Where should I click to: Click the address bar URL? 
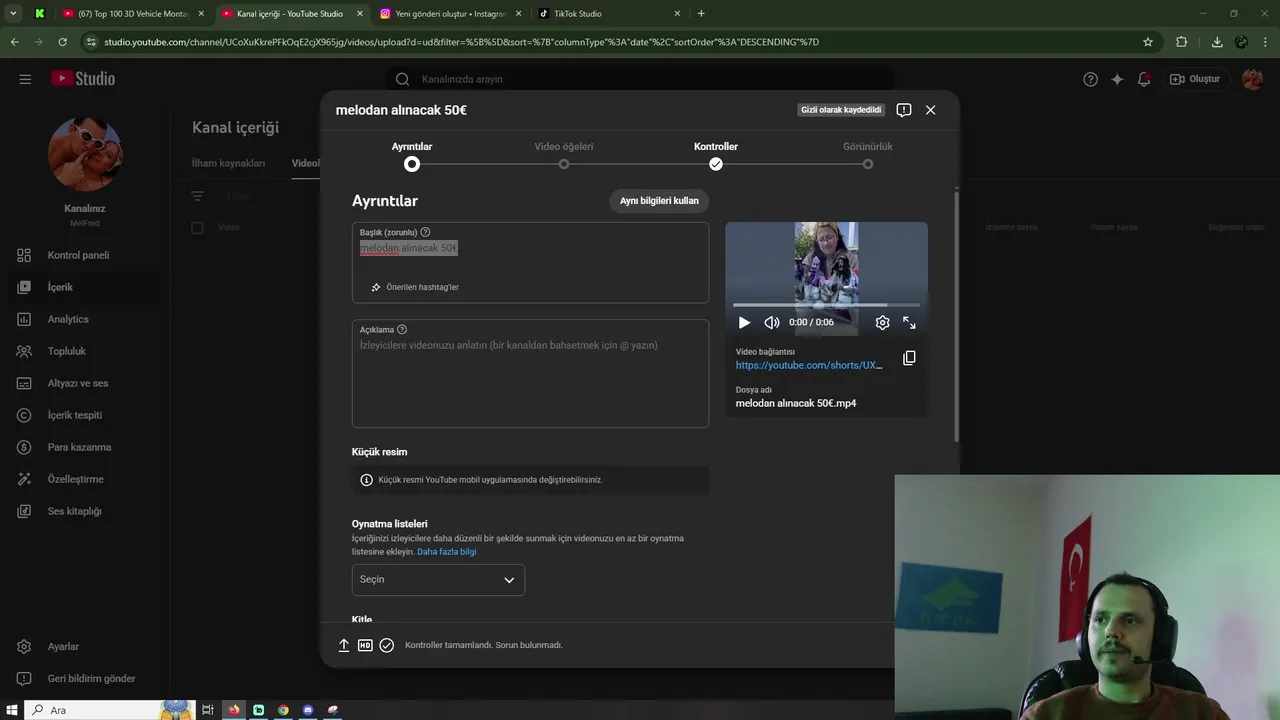coord(461,42)
